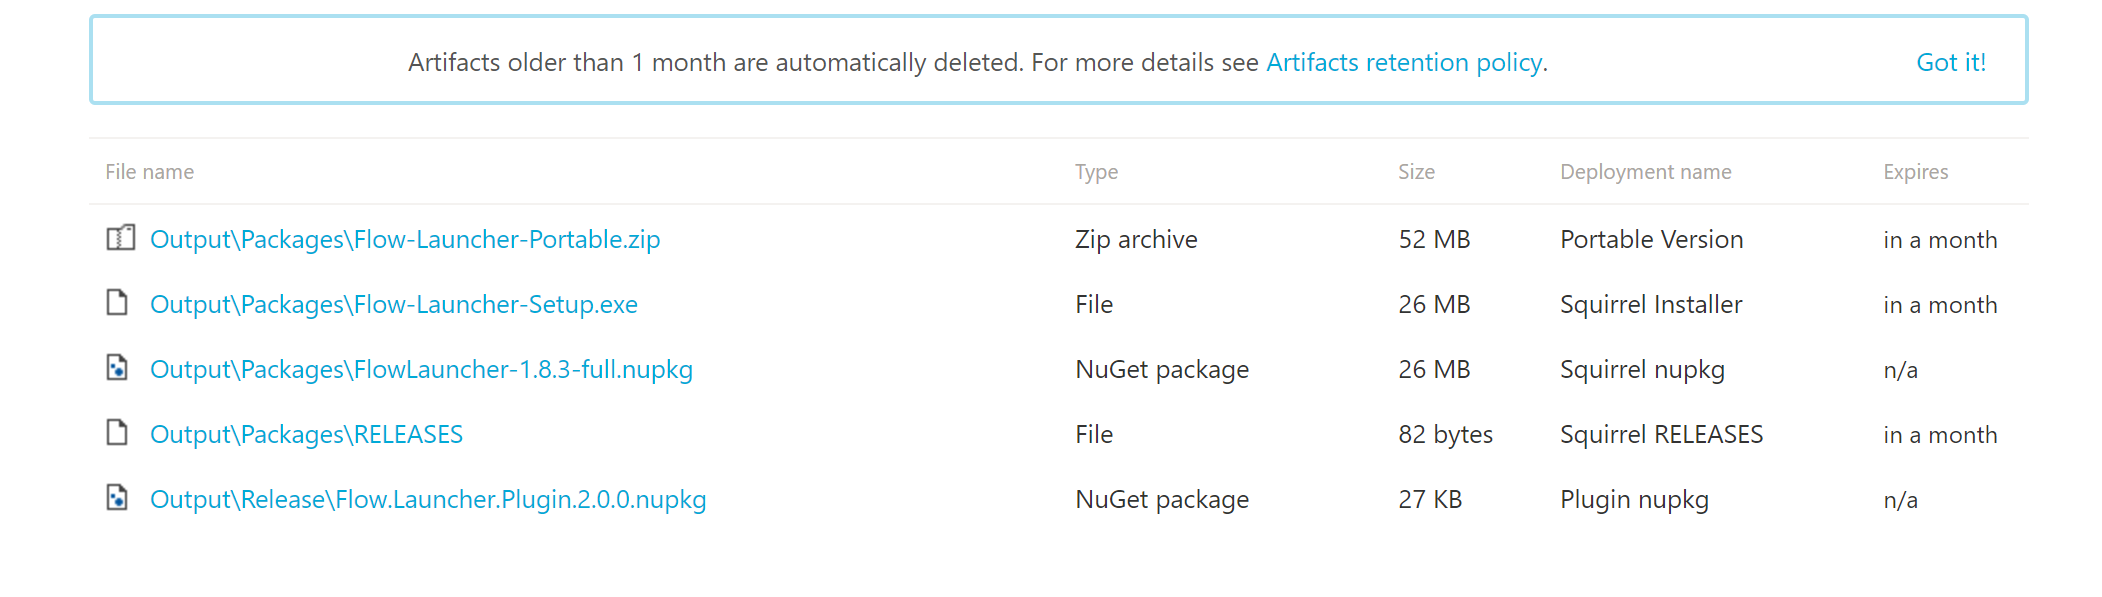Viewport: 2102px width, 597px height.
Task: Open the FlowLauncher-1.8.3-full.nupkg link
Action: coord(421,370)
